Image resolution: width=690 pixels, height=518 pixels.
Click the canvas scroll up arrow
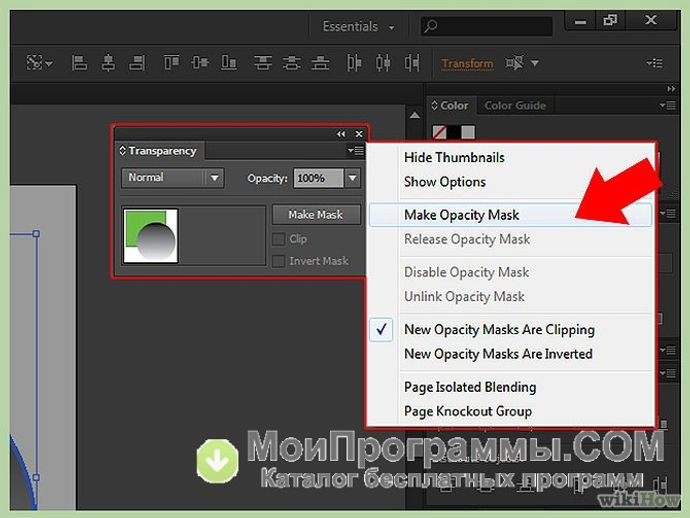[415, 115]
